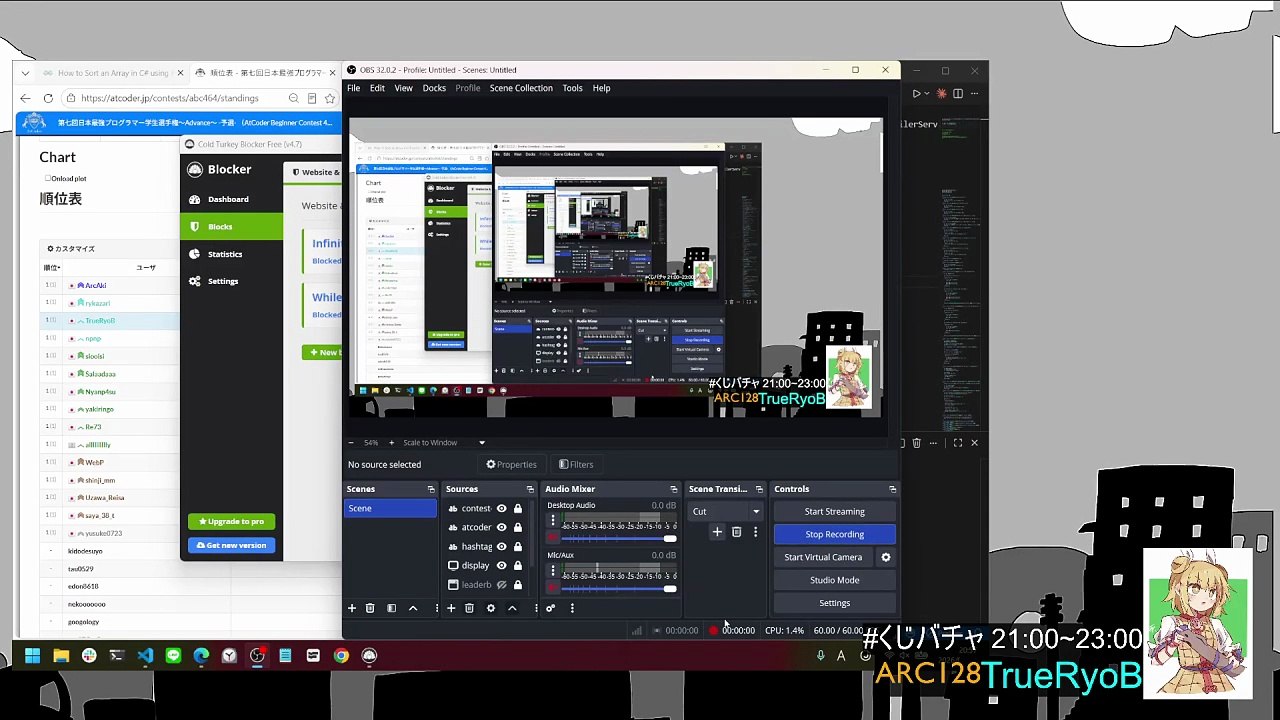This screenshot has height=720, width=1280.
Task: Open advanced audio properties gears in Audio Mixer
Action: (x=550, y=608)
